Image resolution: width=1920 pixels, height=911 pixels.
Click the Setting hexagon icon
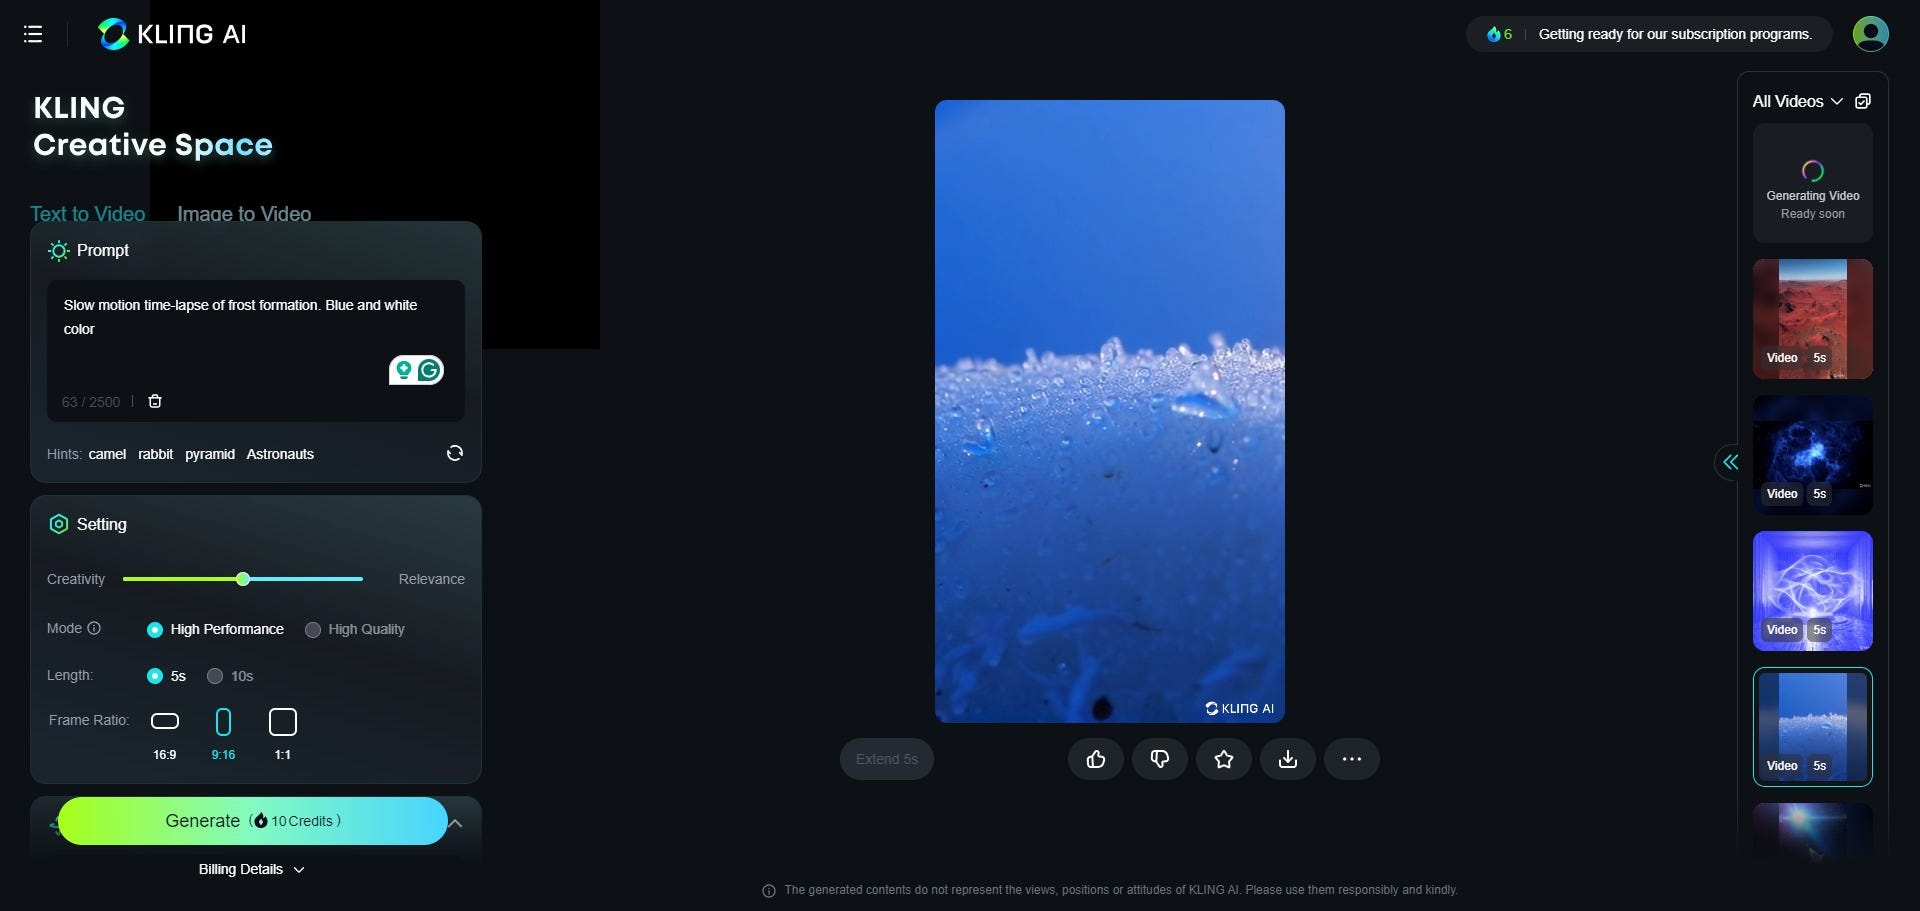[x=59, y=524]
